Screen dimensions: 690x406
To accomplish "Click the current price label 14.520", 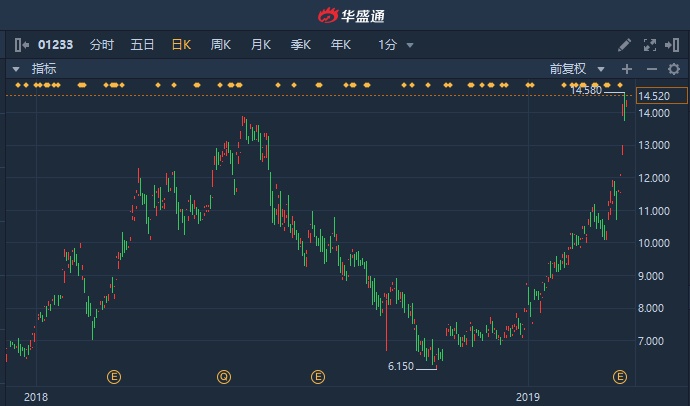I will tap(661, 96).
